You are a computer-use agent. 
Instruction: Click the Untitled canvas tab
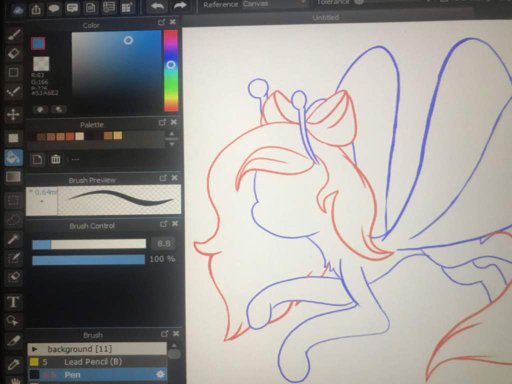(326, 17)
